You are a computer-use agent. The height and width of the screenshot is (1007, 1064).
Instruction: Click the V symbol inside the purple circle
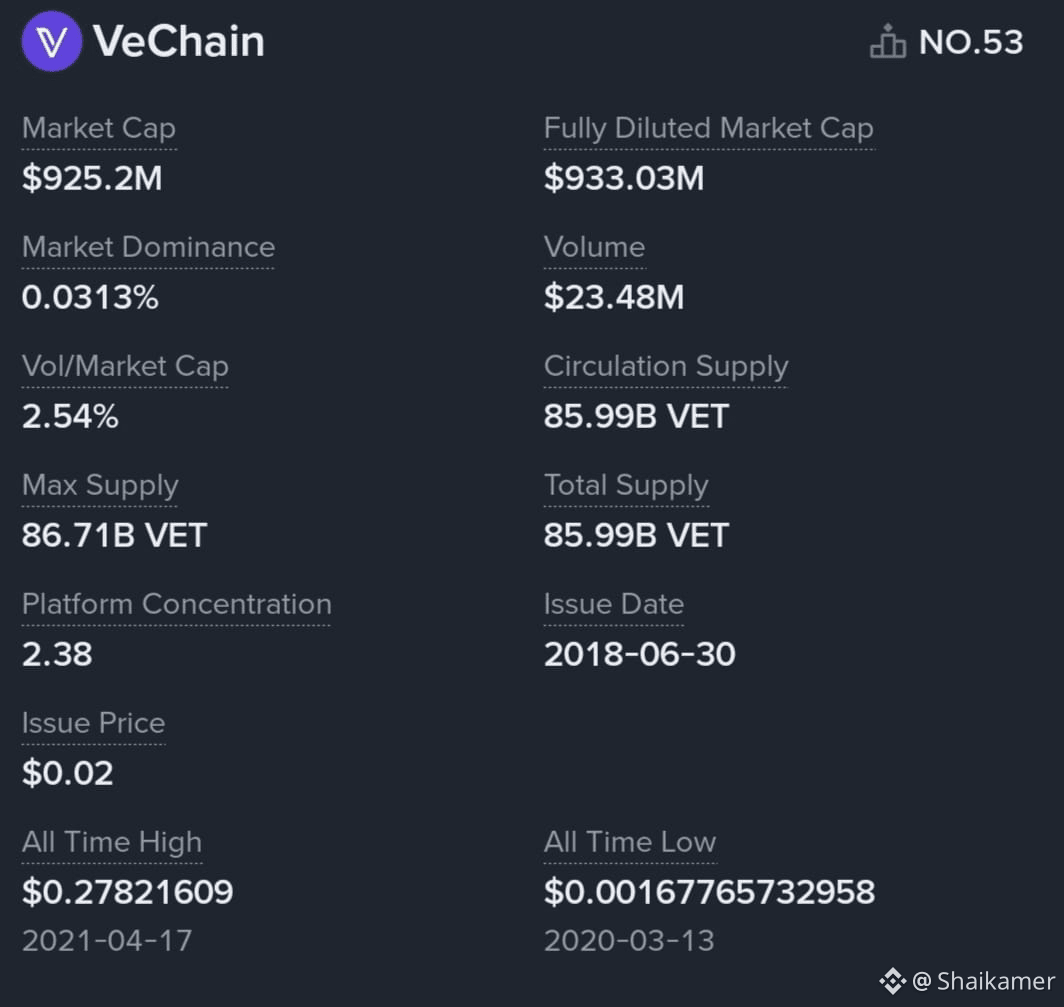(52, 41)
